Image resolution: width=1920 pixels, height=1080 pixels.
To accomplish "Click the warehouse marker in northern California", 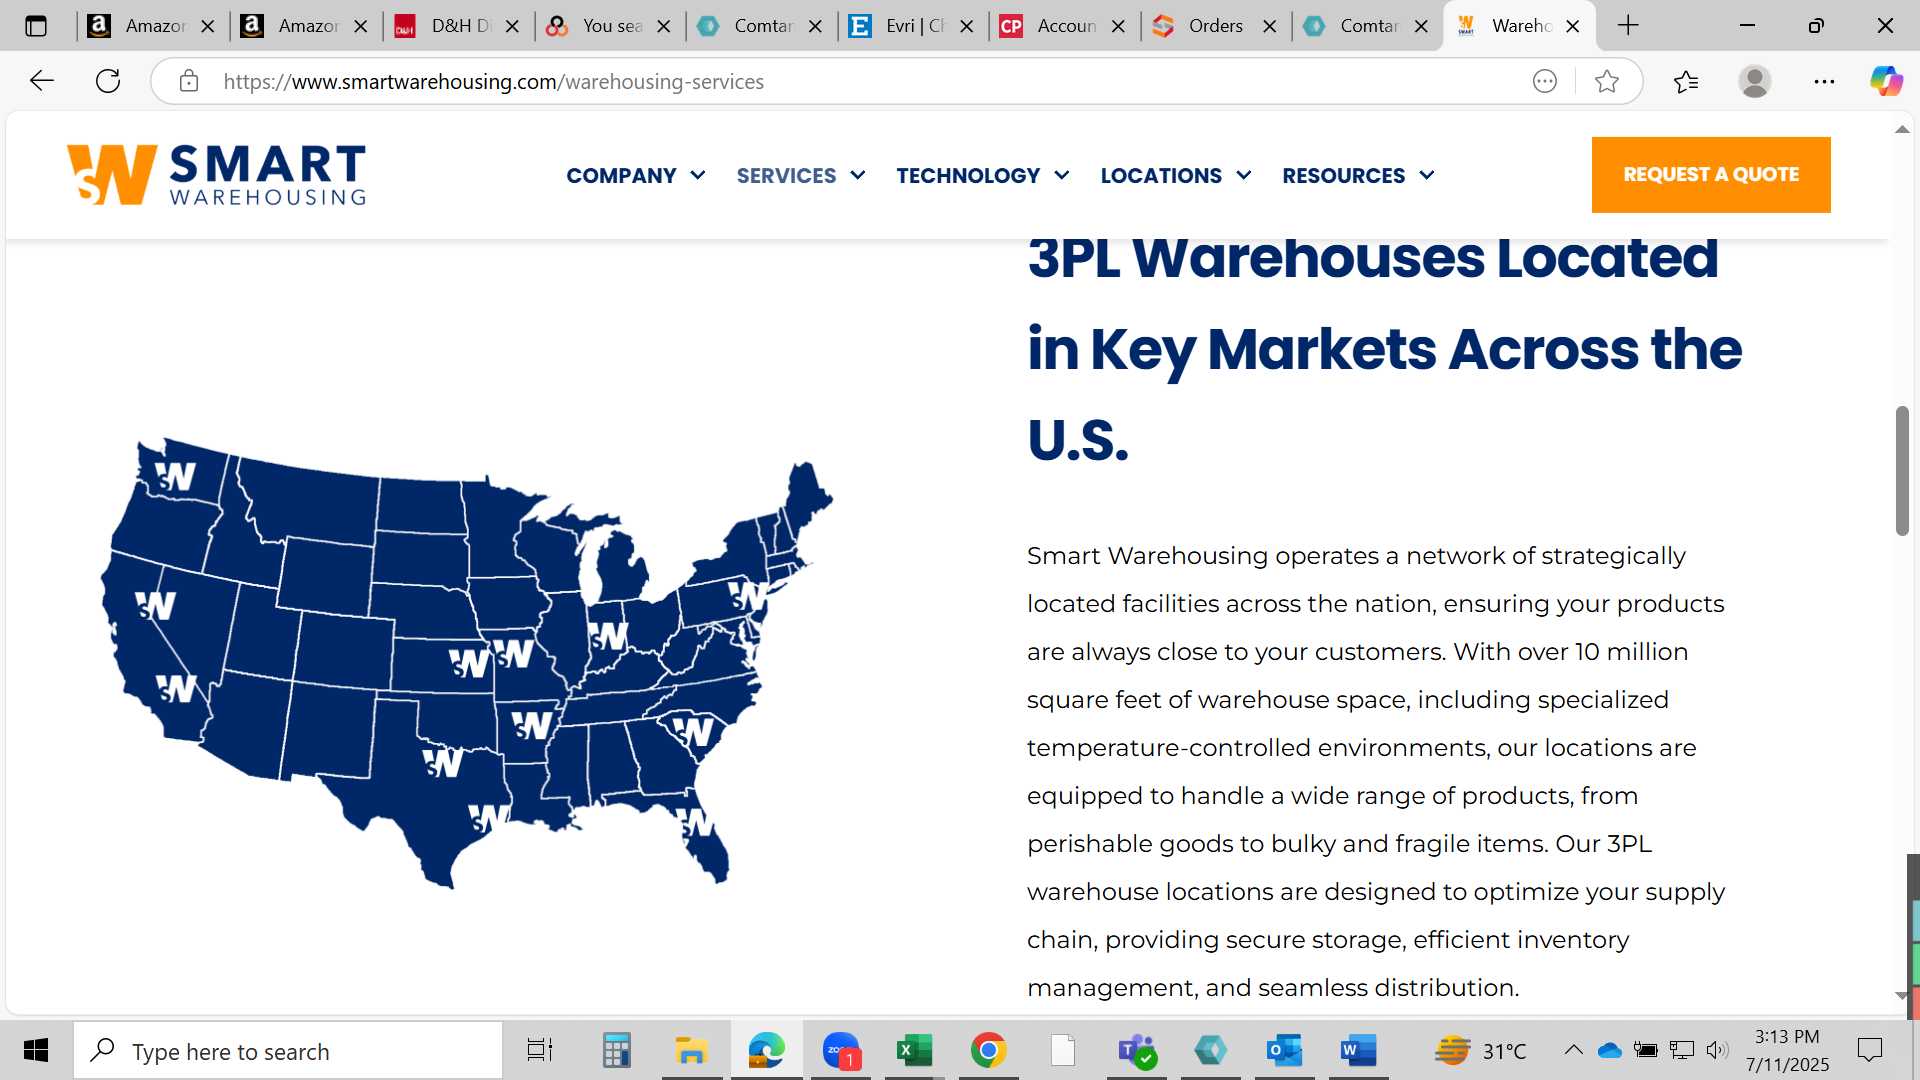I will coord(155,605).
